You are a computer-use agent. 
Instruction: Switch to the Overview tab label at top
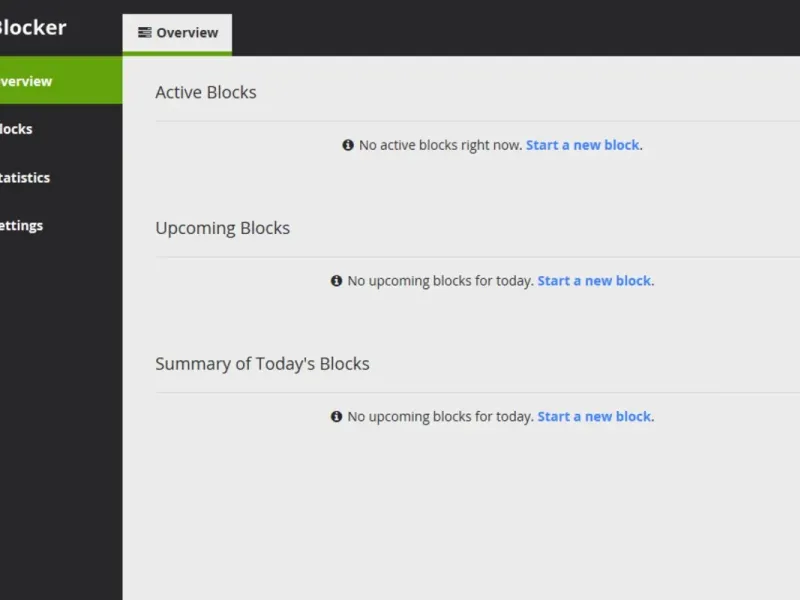(x=187, y=33)
